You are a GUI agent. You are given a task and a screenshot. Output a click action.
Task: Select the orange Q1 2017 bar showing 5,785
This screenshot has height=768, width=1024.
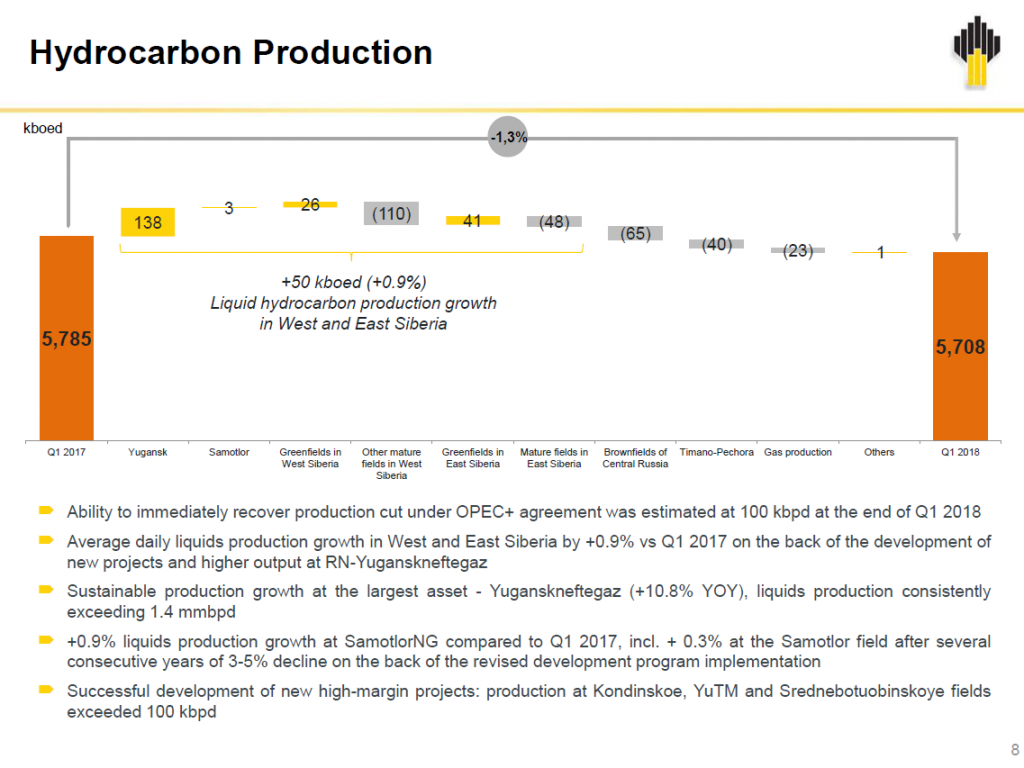(67, 338)
